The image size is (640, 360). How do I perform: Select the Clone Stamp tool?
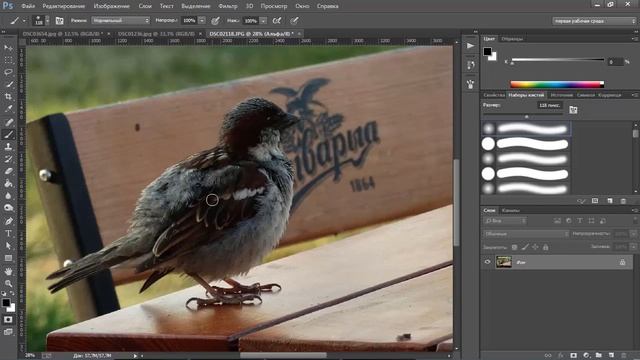[8, 147]
